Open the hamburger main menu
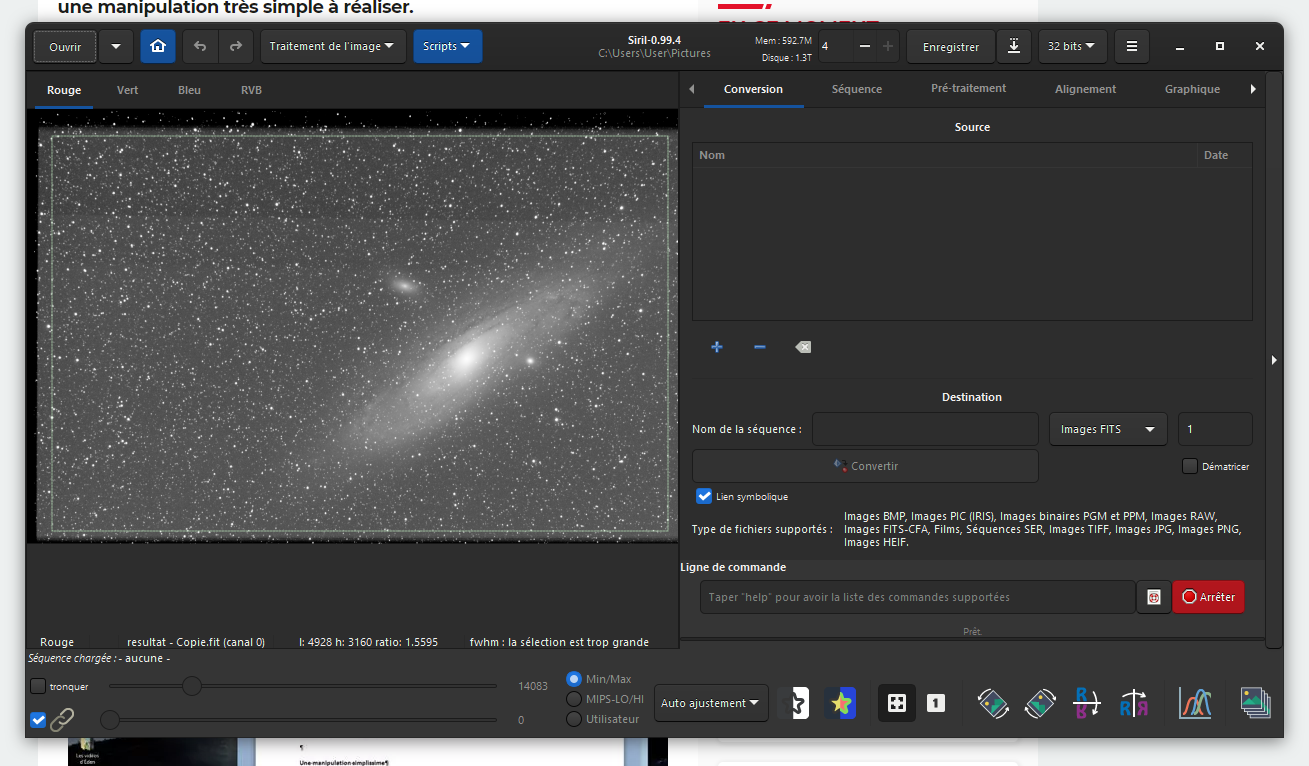1309x766 pixels. 1131,46
